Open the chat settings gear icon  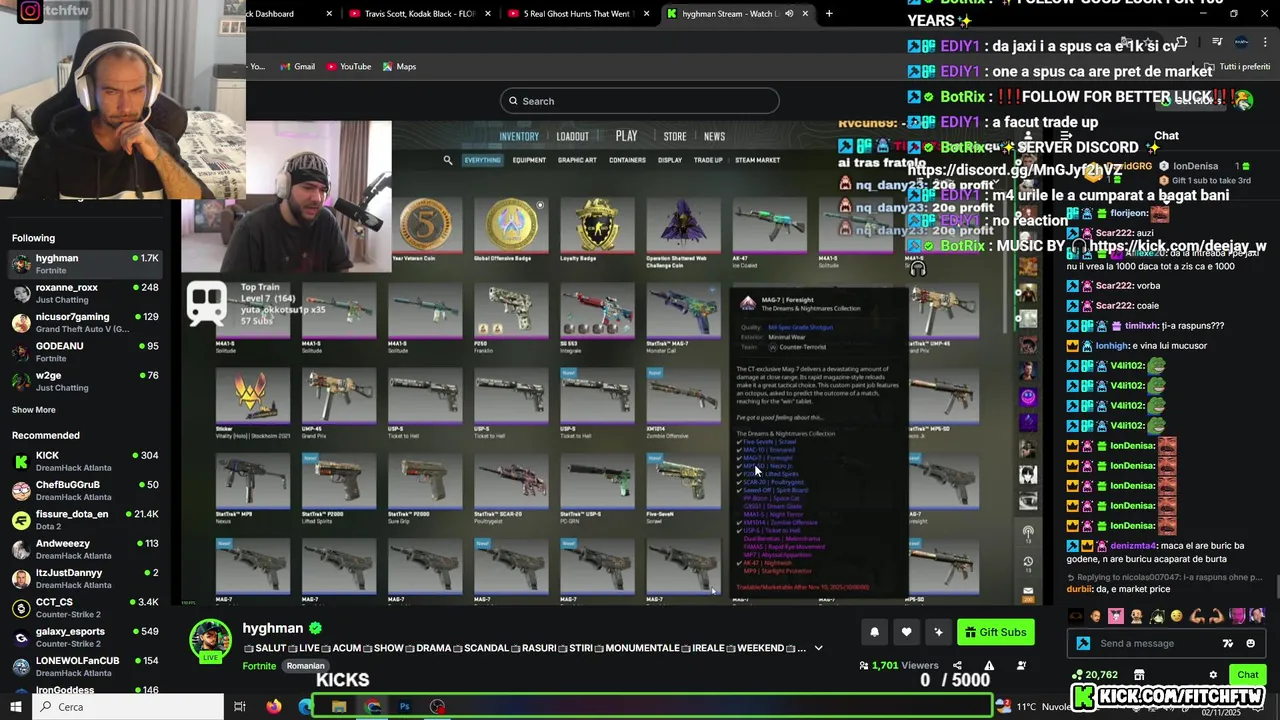click(1213, 675)
